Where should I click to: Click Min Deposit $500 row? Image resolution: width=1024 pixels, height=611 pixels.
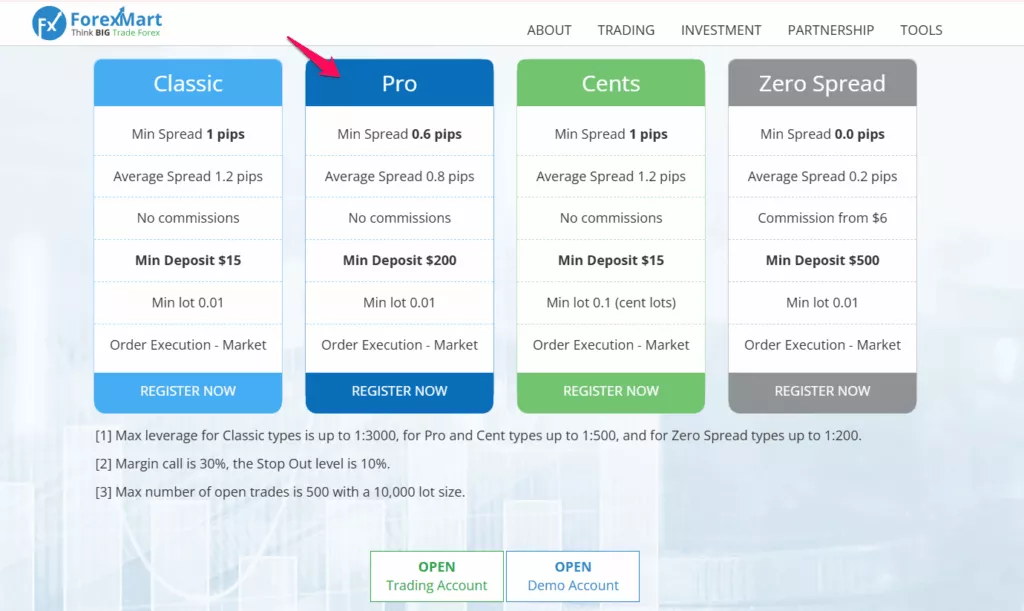click(823, 260)
